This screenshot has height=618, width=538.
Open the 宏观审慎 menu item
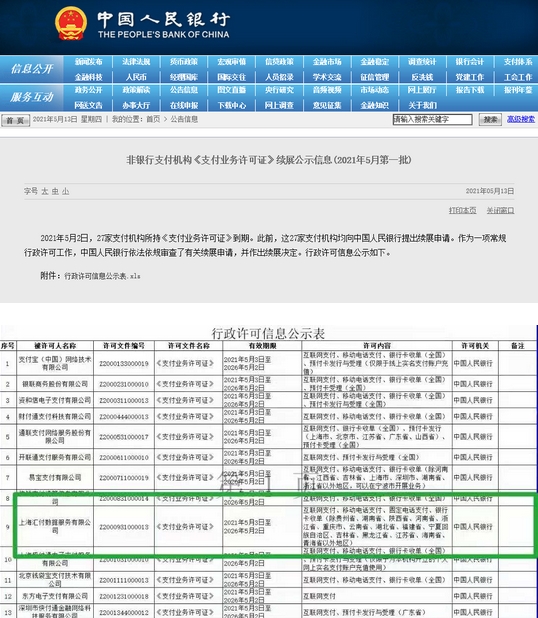point(232,62)
